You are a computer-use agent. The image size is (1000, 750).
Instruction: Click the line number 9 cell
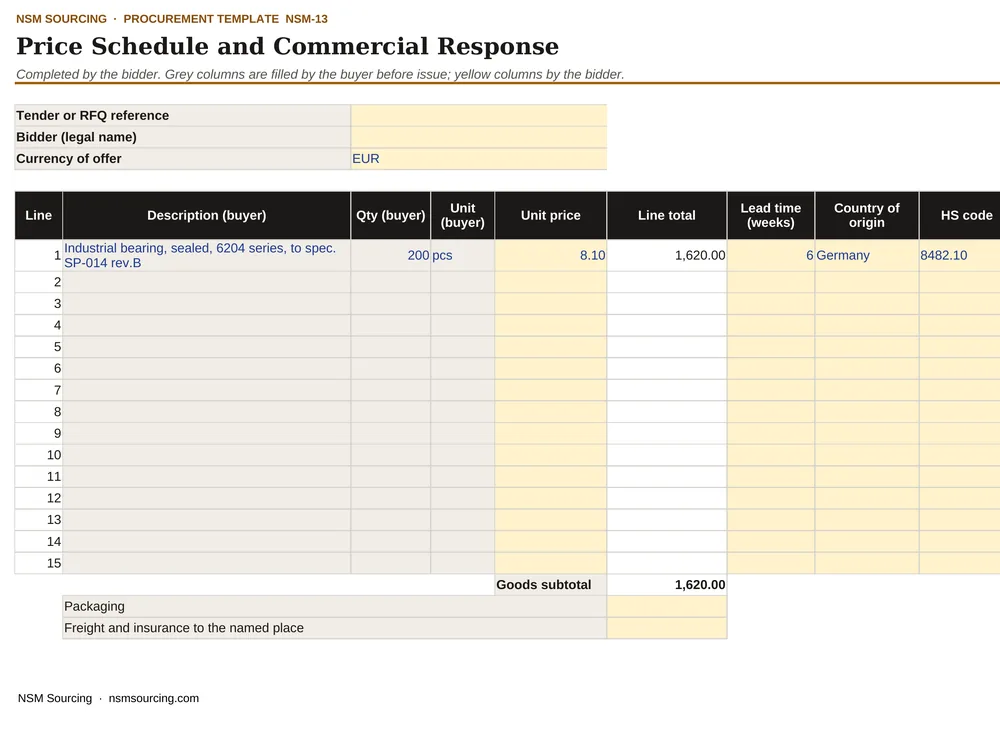[x=38, y=434]
